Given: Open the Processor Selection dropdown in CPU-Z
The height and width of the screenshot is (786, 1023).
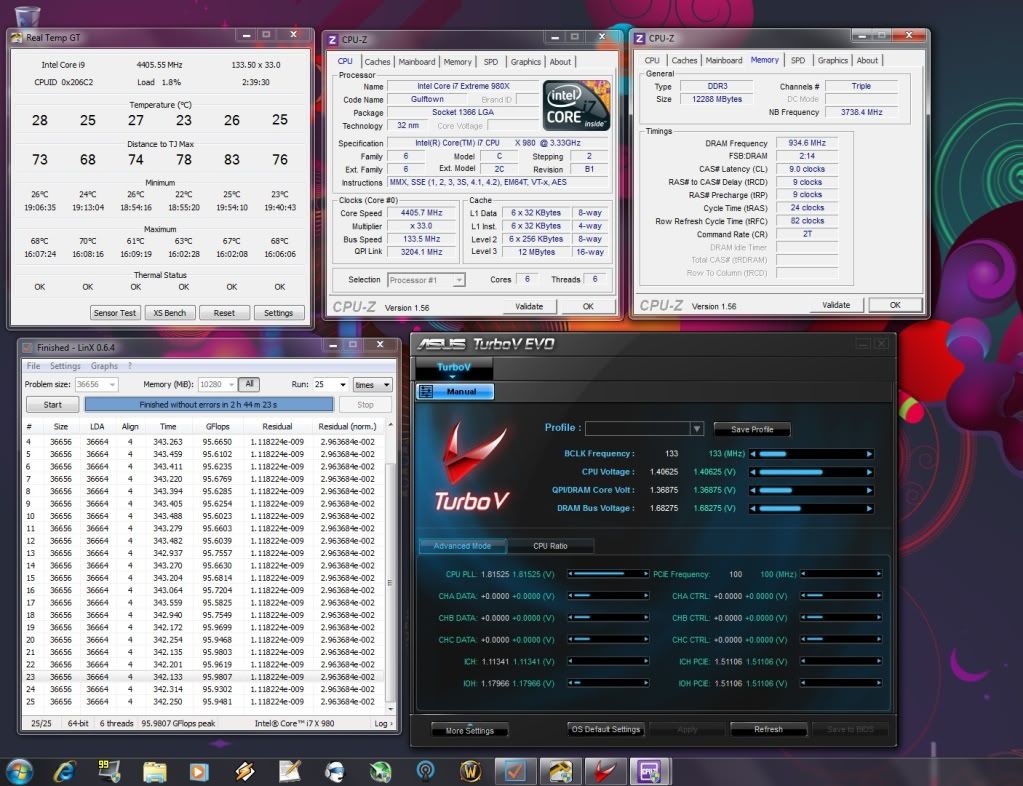Looking at the screenshot, I should click(x=459, y=280).
